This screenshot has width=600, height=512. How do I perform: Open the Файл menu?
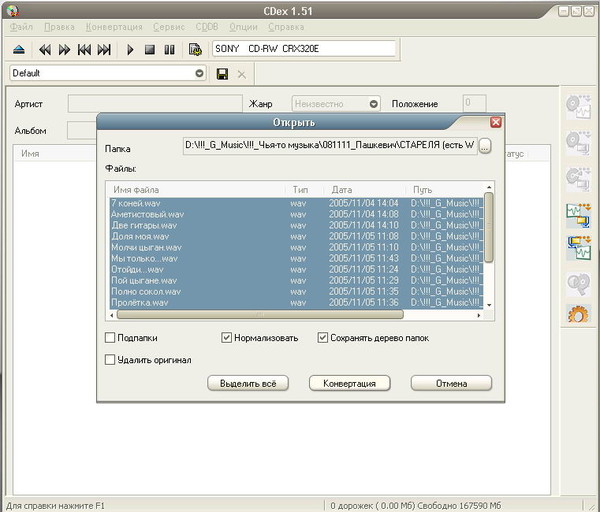[21, 27]
